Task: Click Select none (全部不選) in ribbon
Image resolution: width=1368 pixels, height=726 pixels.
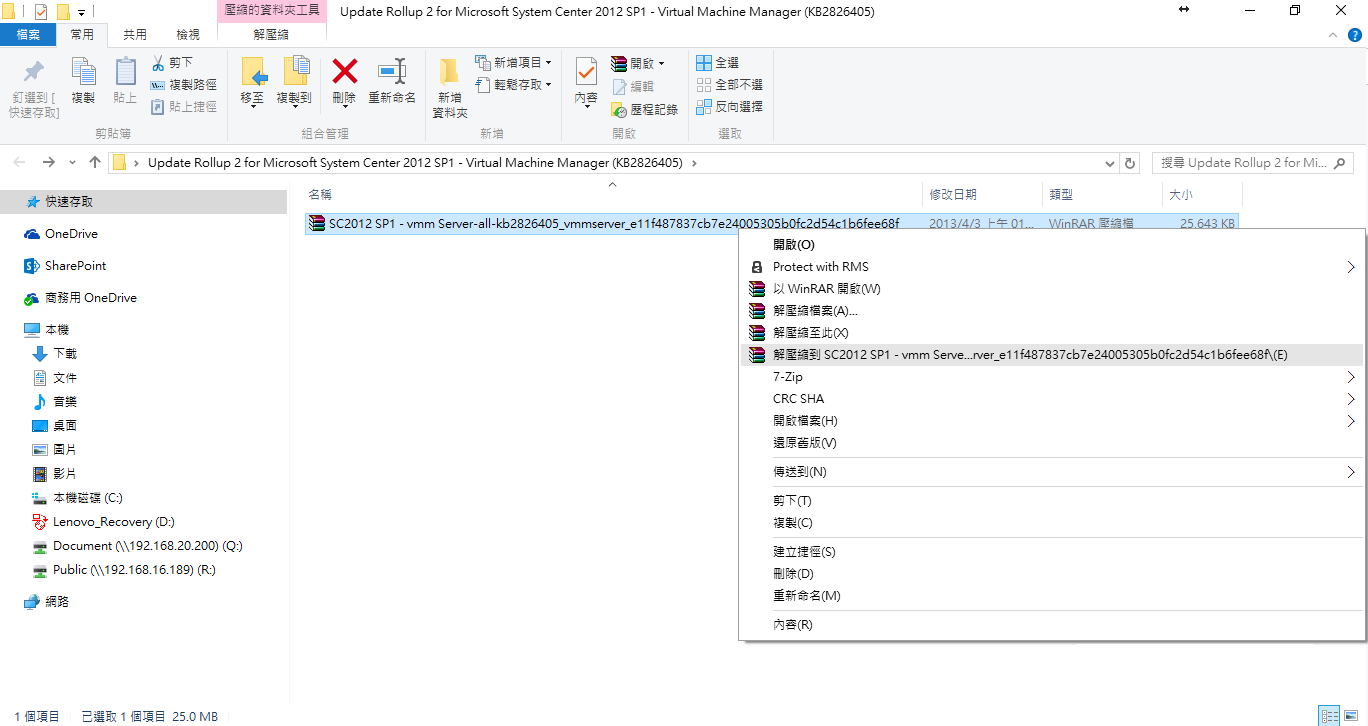Action: pyautogui.click(x=729, y=85)
